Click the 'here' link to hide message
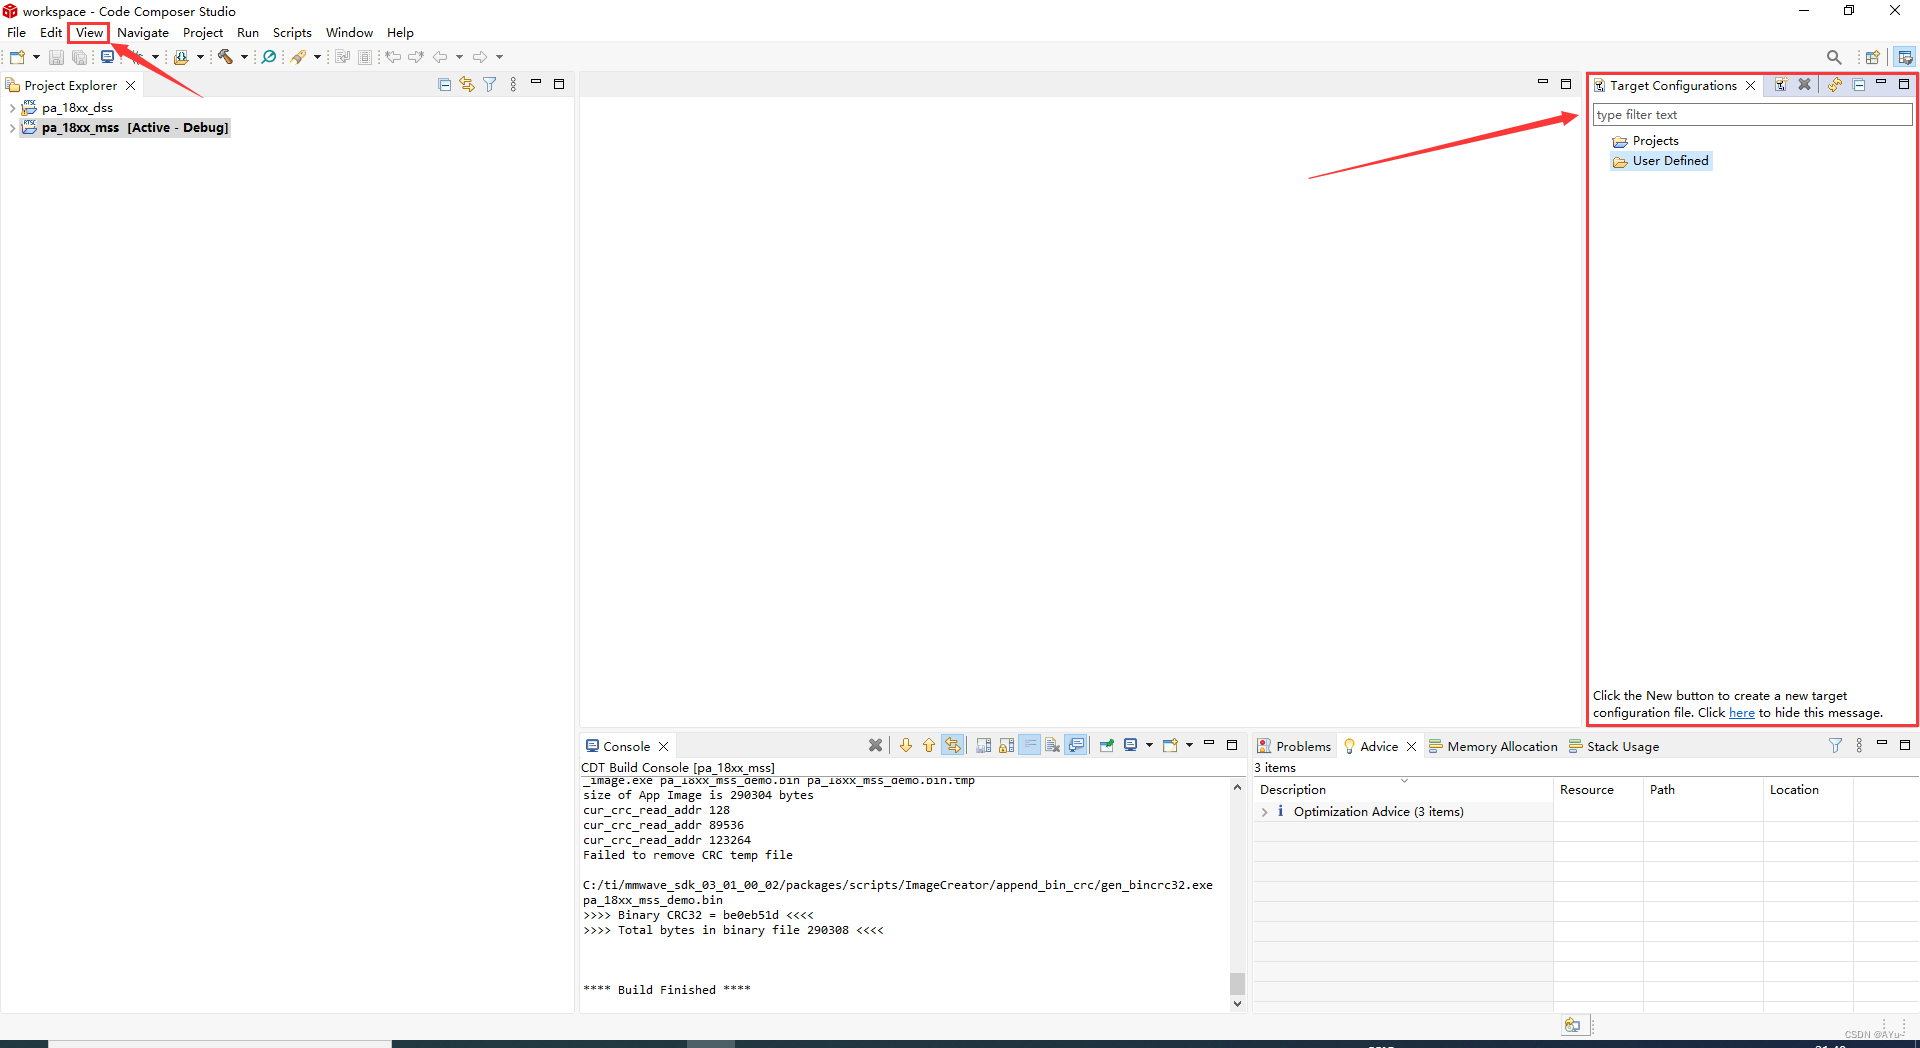The image size is (1920, 1048). coord(1742,713)
